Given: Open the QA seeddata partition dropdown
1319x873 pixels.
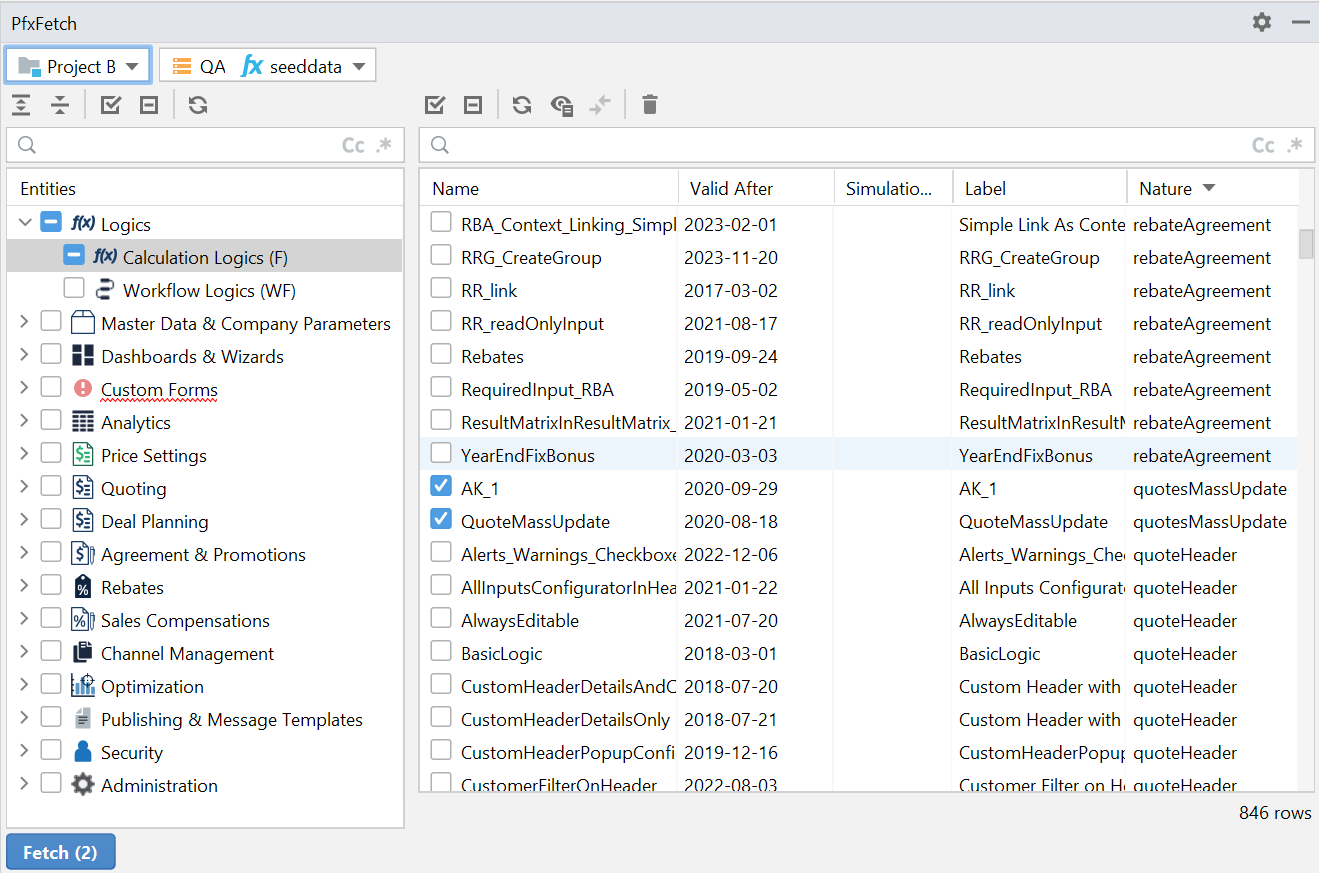Looking at the screenshot, I should tap(268, 67).
